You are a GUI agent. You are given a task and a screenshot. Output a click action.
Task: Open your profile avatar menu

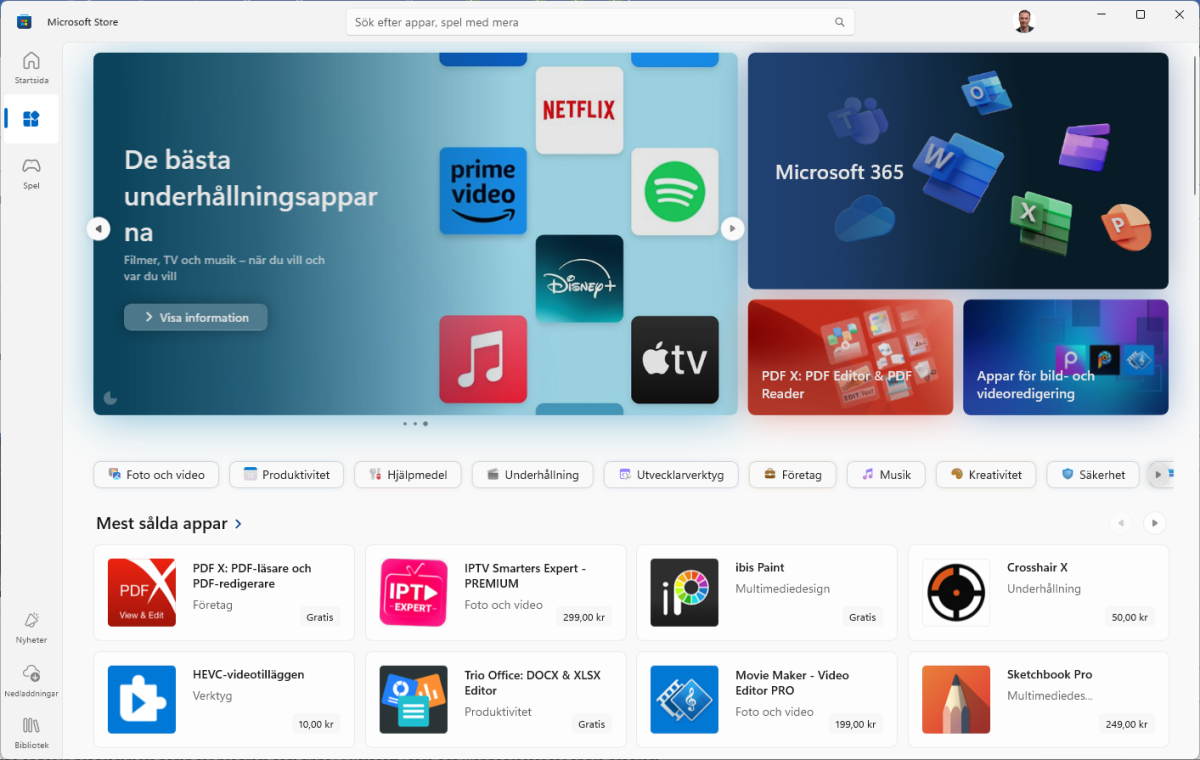(x=1024, y=21)
